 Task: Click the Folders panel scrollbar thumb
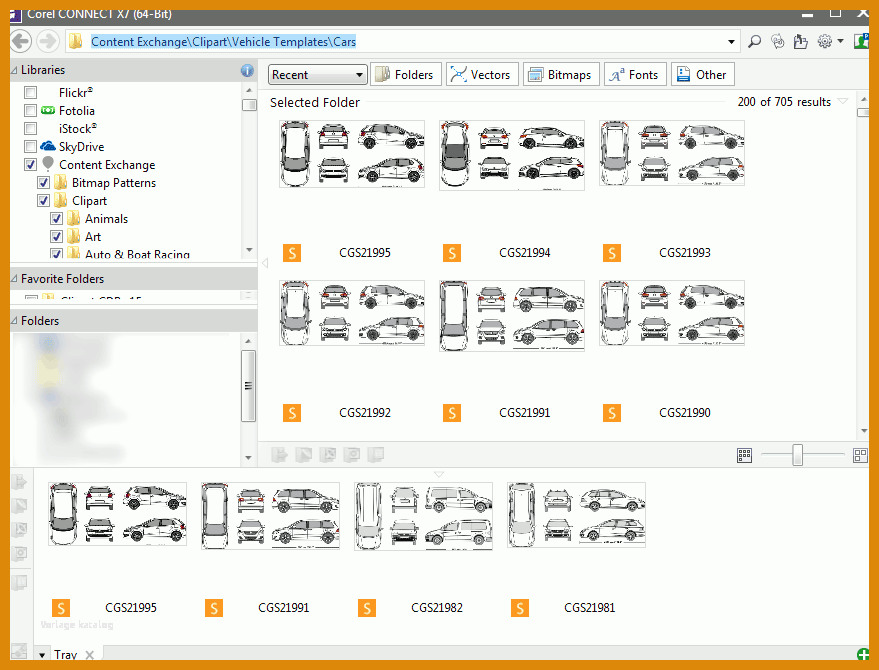248,386
